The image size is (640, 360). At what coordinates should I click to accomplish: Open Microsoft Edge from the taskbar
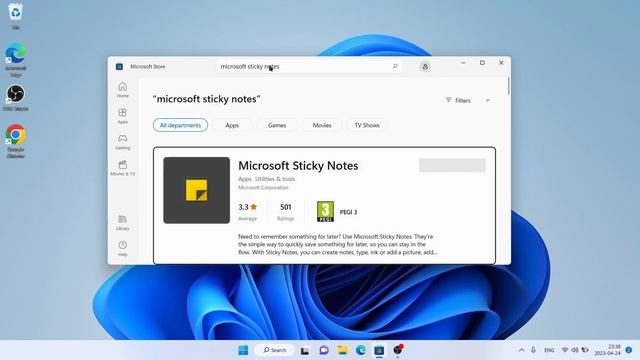[360, 350]
